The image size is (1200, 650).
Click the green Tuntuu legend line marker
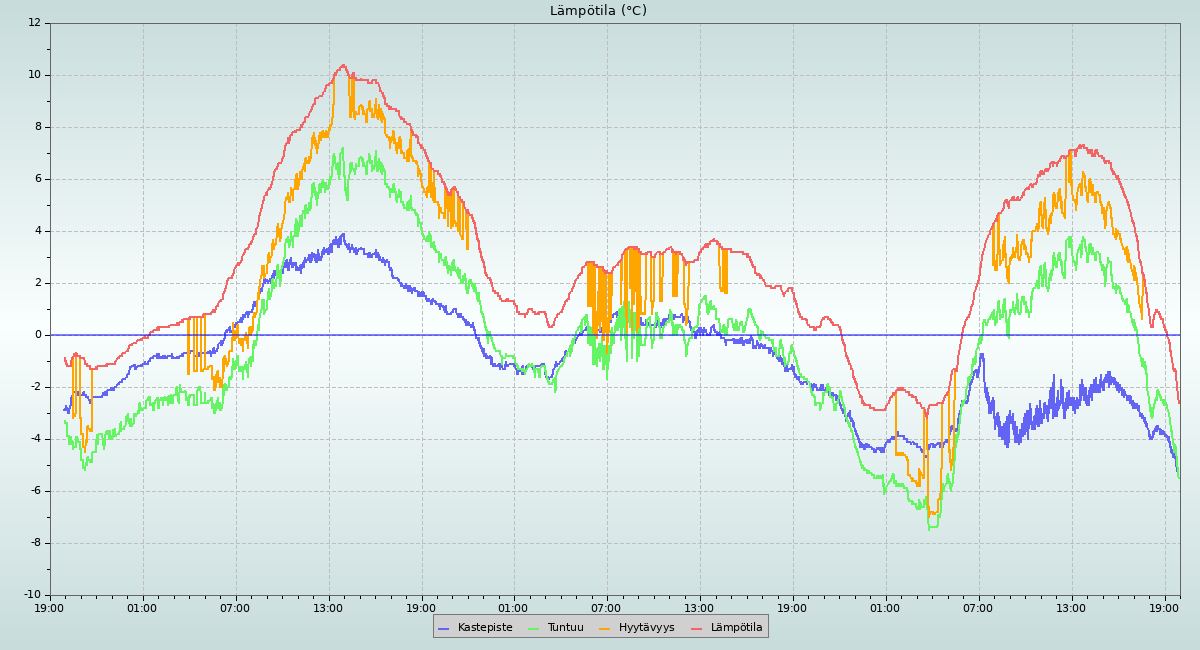[533, 628]
